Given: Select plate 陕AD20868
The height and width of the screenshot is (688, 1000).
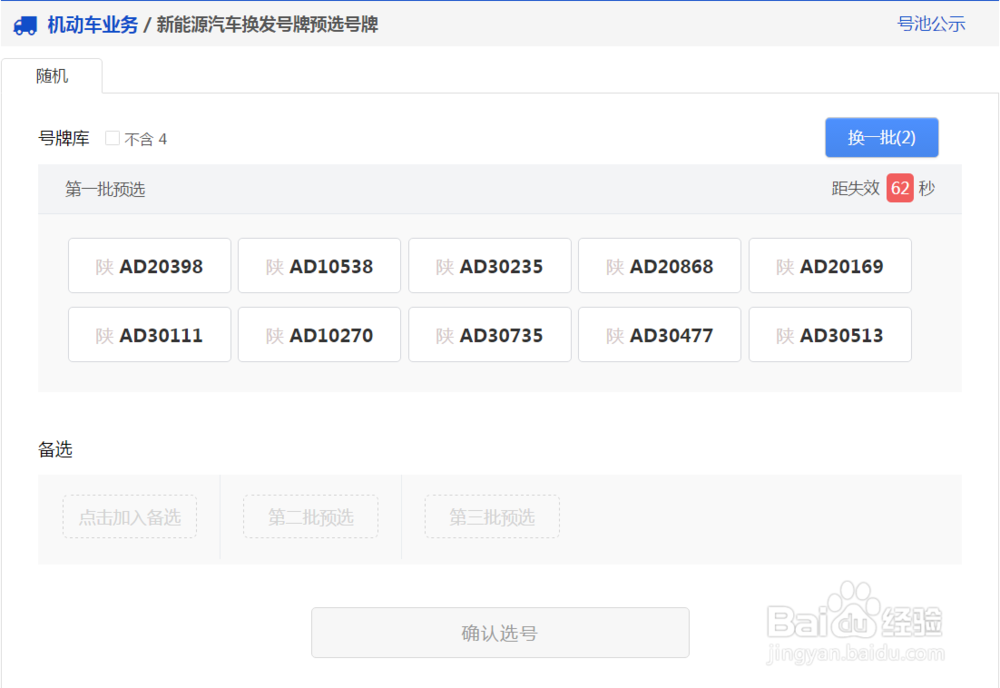Looking at the screenshot, I should (659, 265).
